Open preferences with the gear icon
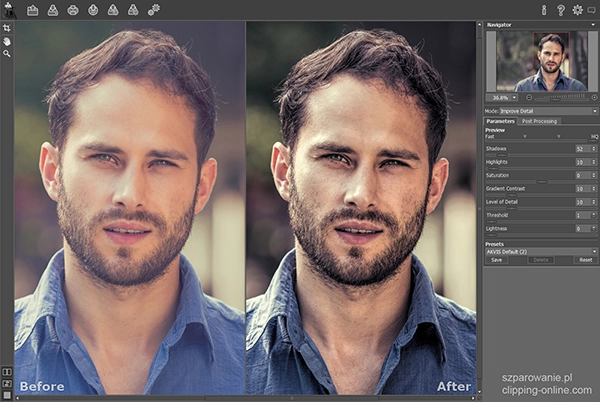The image size is (600, 402). coord(577,10)
